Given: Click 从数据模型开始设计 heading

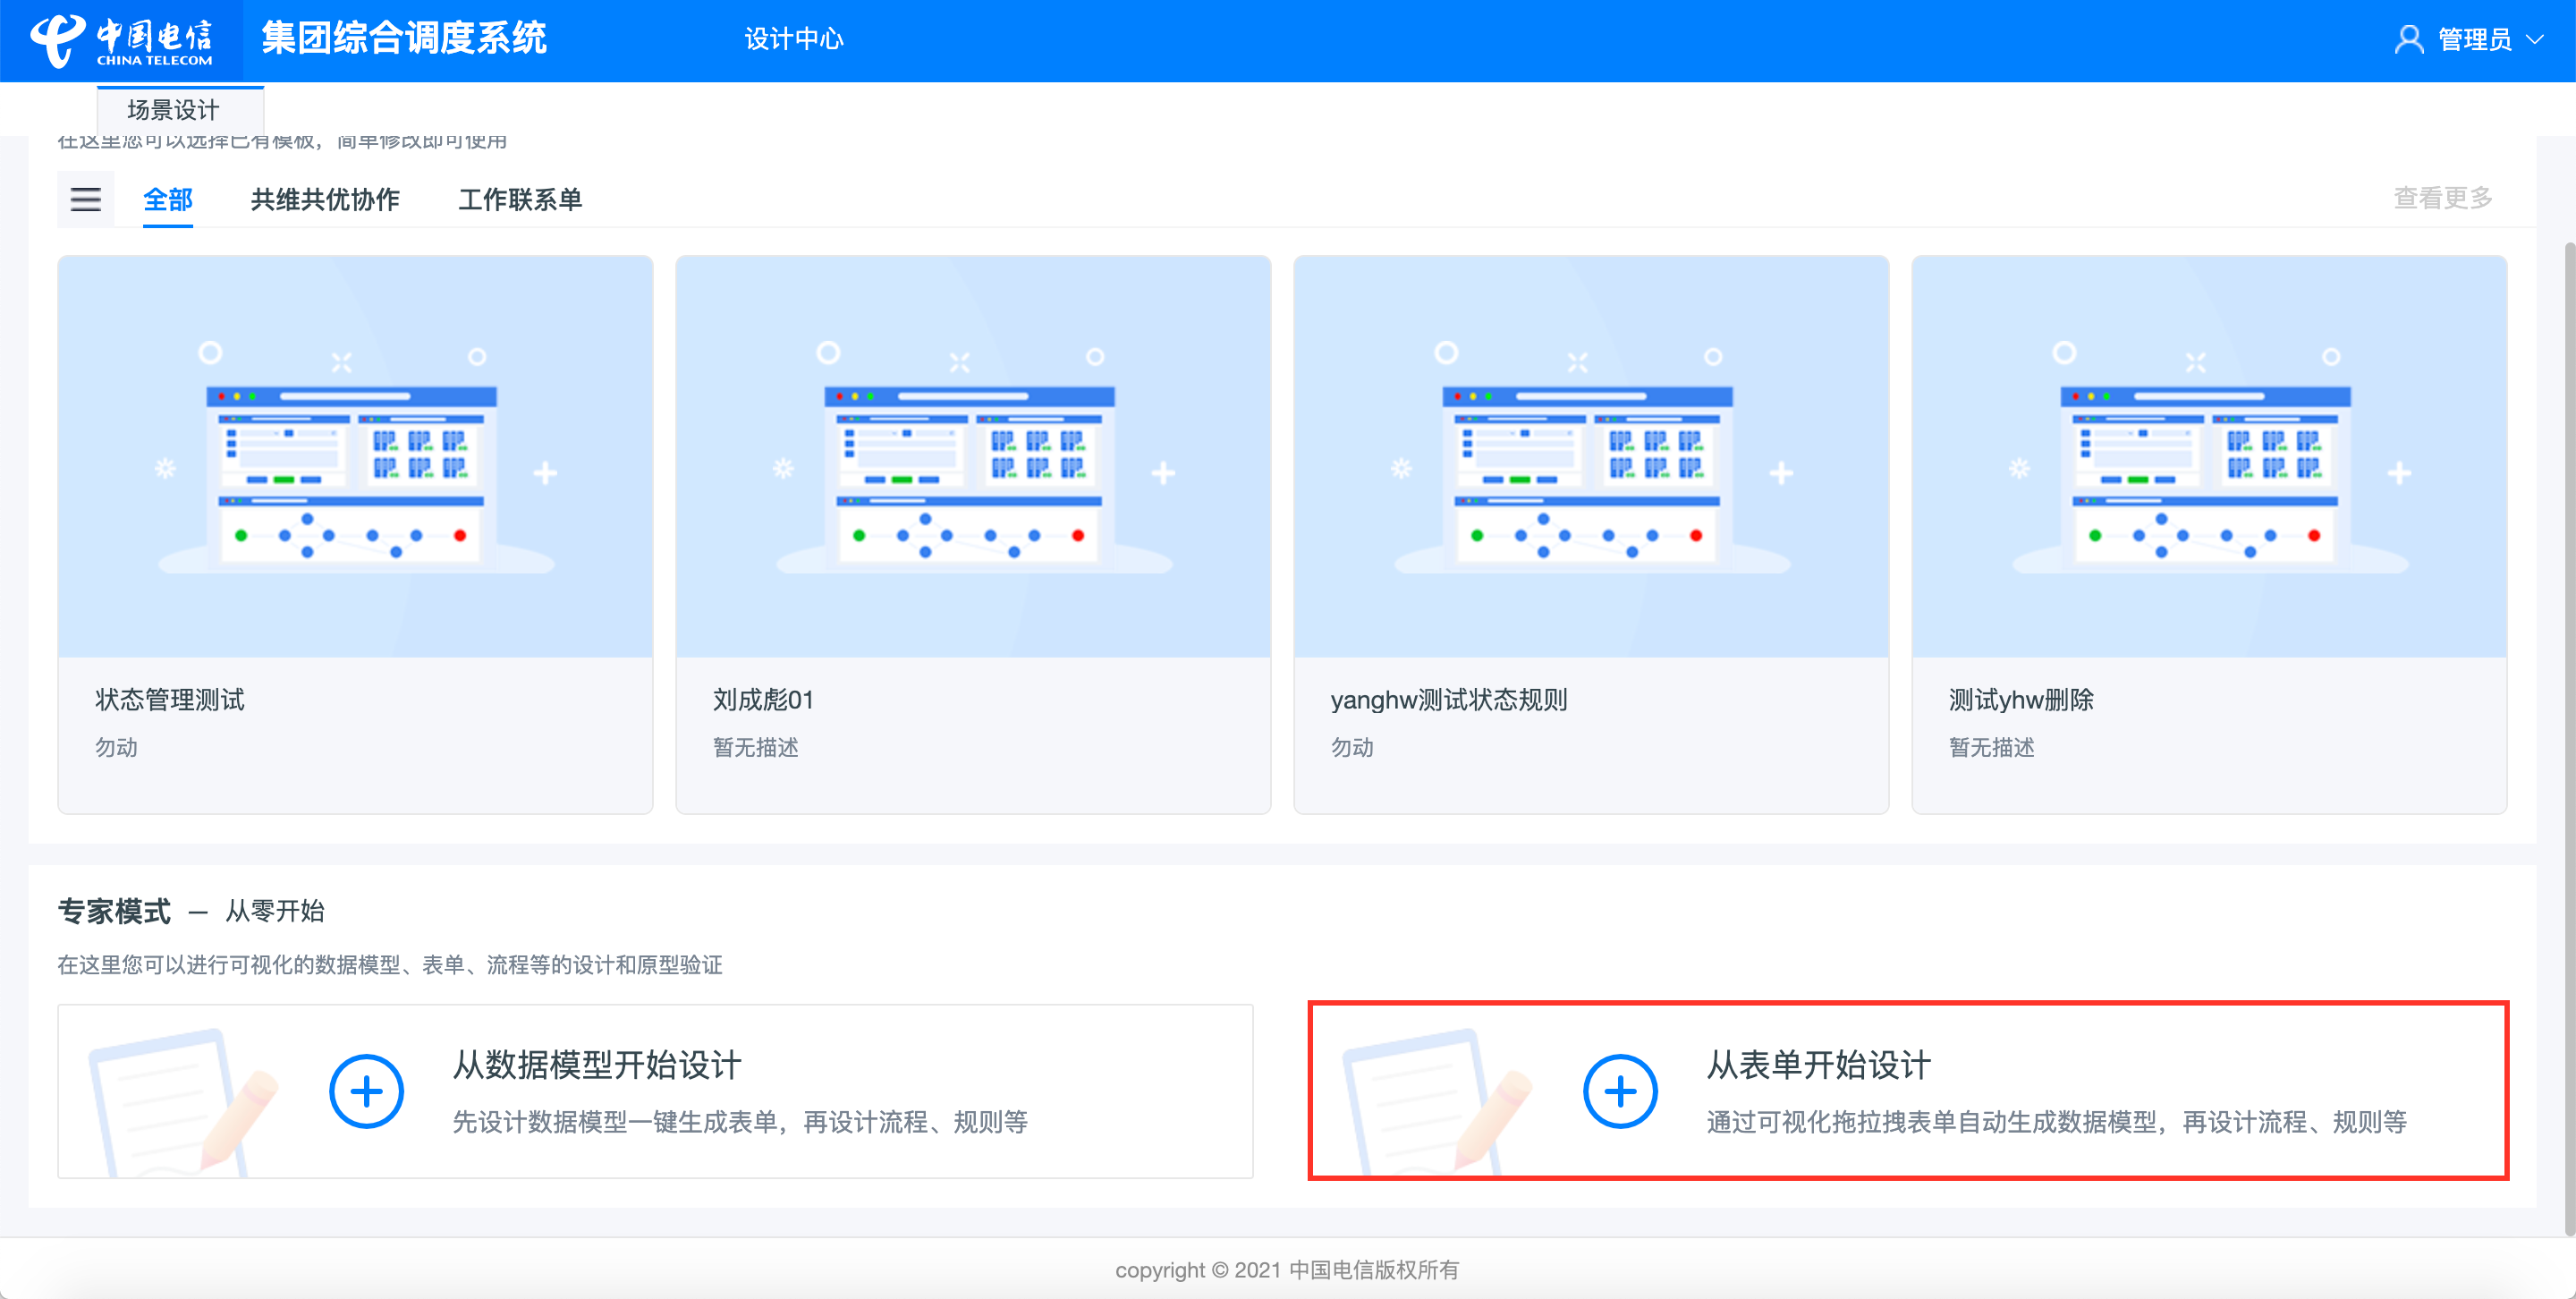Looking at the screenshot, I should point(597,1065).
